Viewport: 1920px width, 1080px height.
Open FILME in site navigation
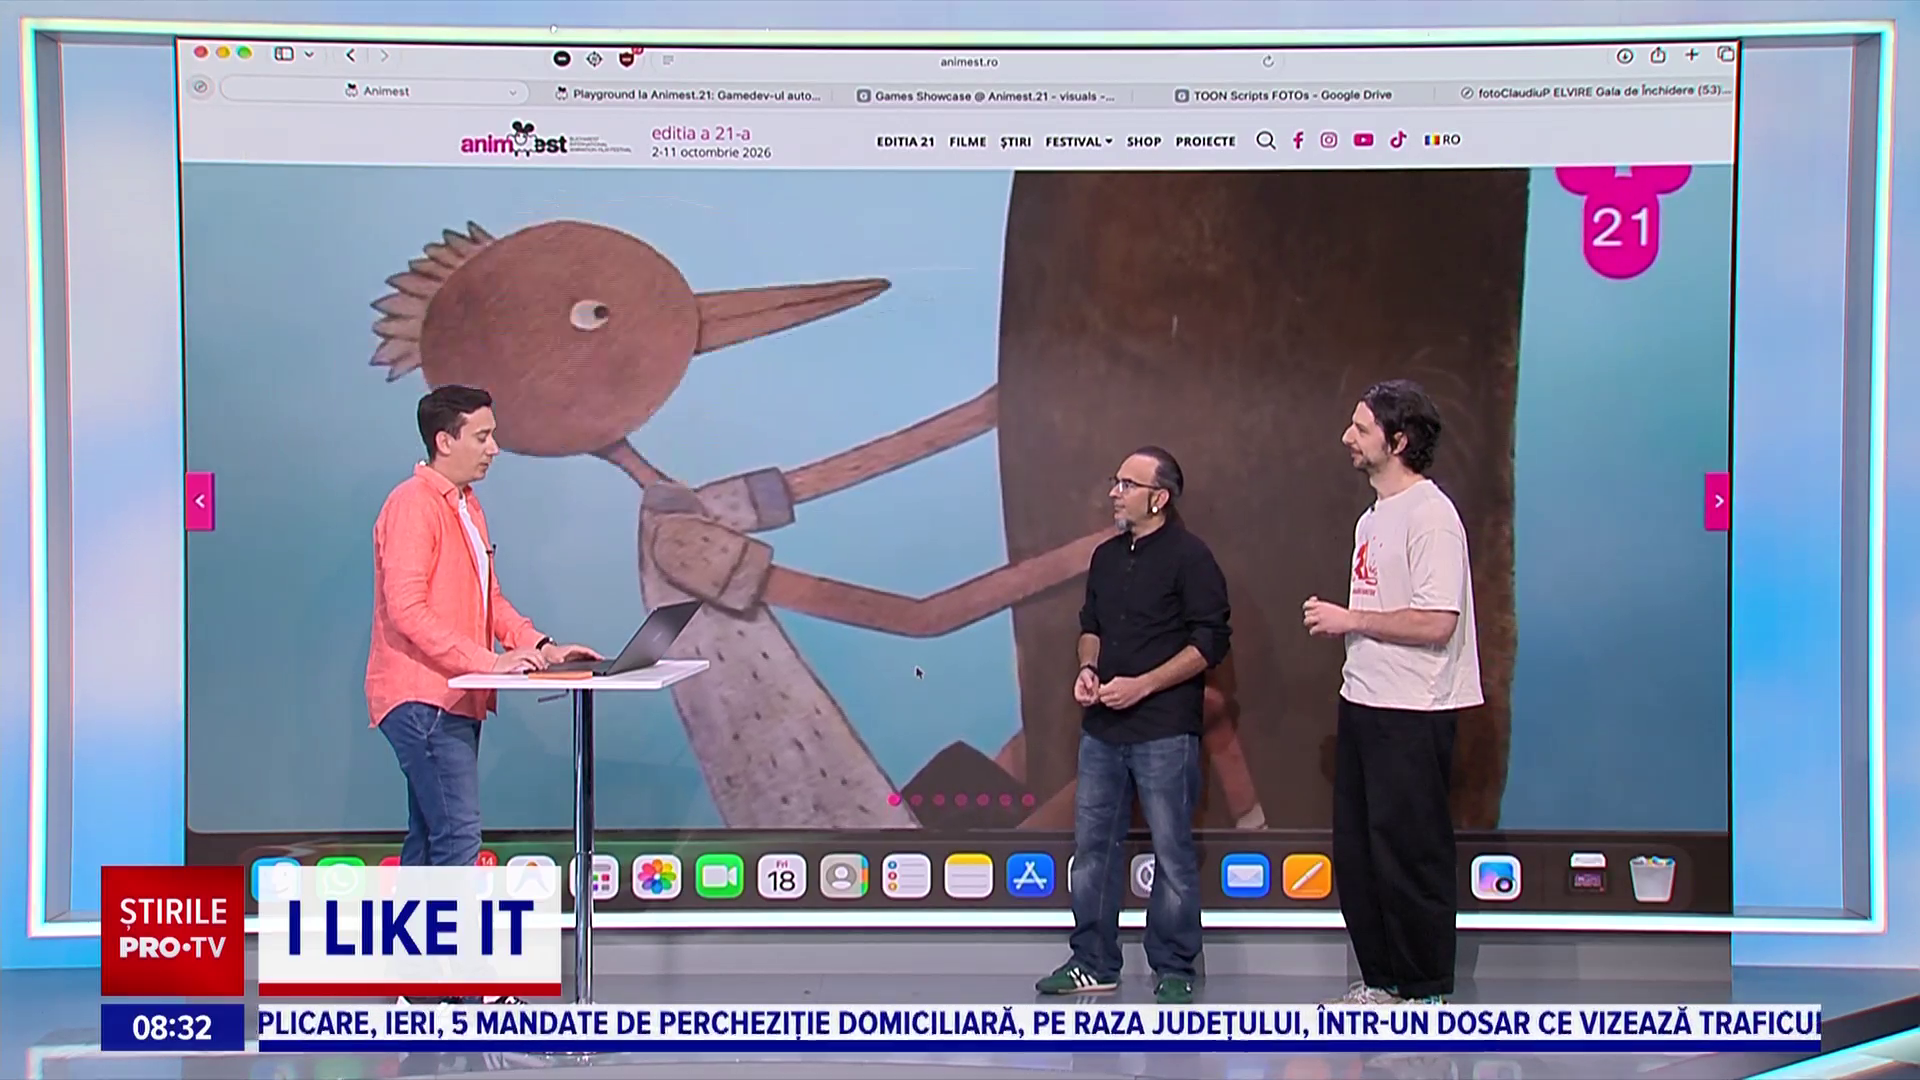point(967,142)
